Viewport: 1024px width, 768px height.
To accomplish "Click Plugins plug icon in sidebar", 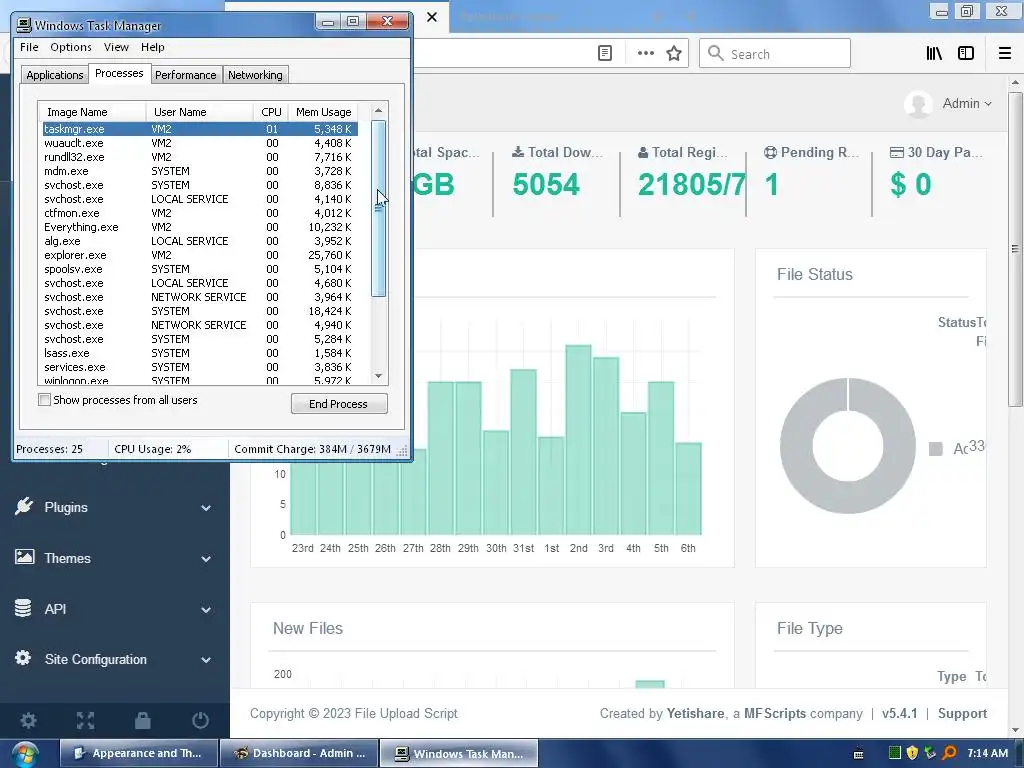I will tap(24, 506).
